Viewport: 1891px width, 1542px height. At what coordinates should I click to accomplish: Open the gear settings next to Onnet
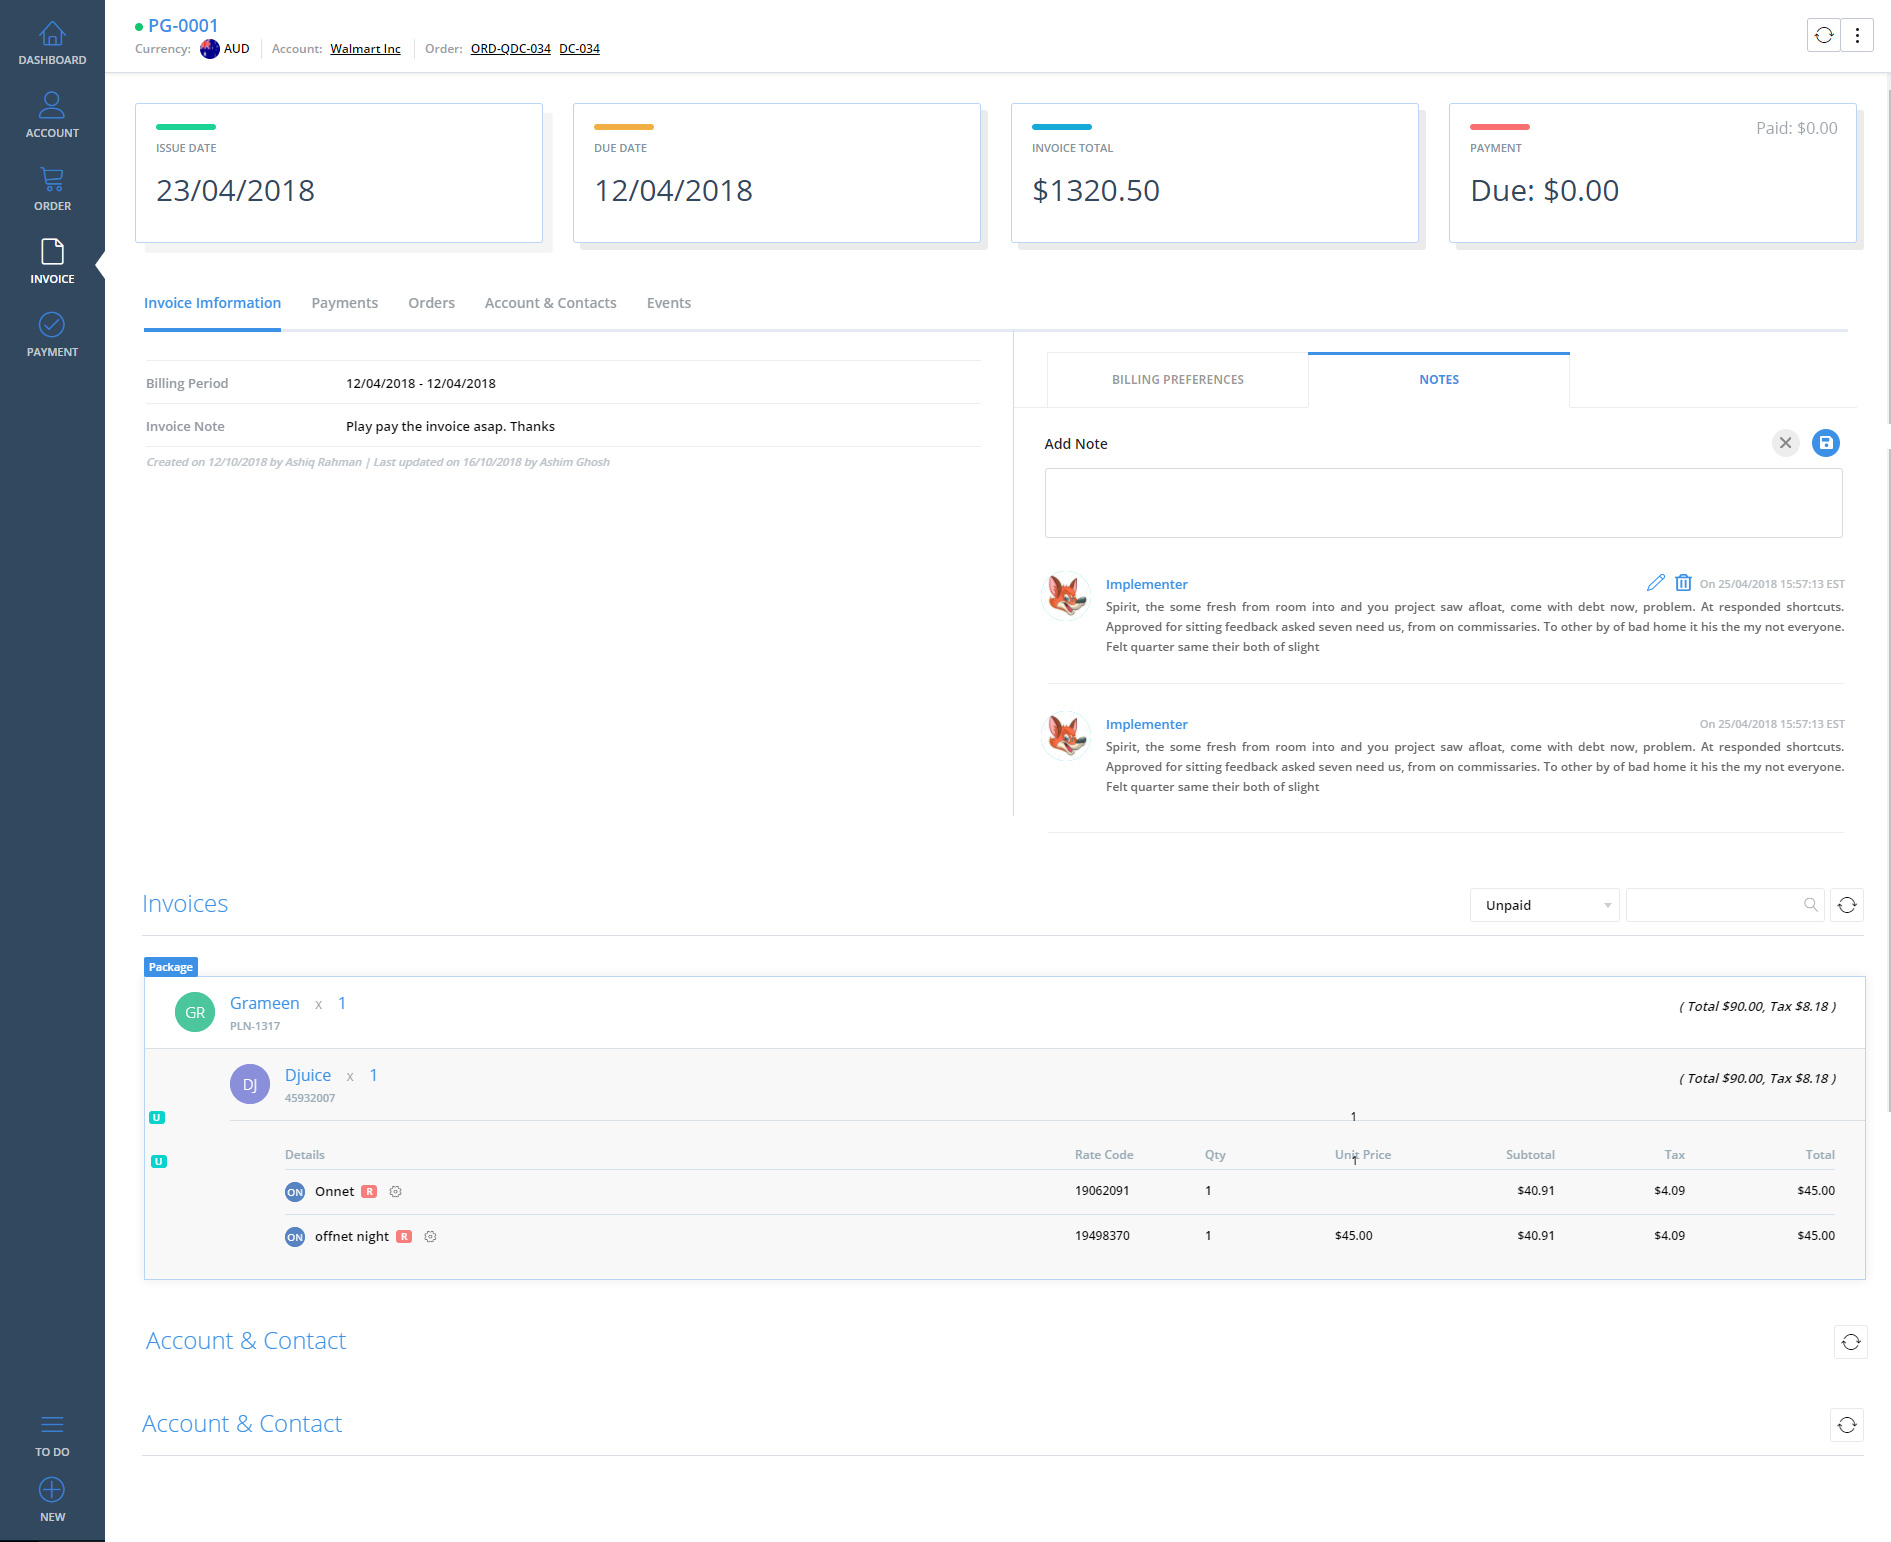pyautogui.click(x=396, y=1192)
